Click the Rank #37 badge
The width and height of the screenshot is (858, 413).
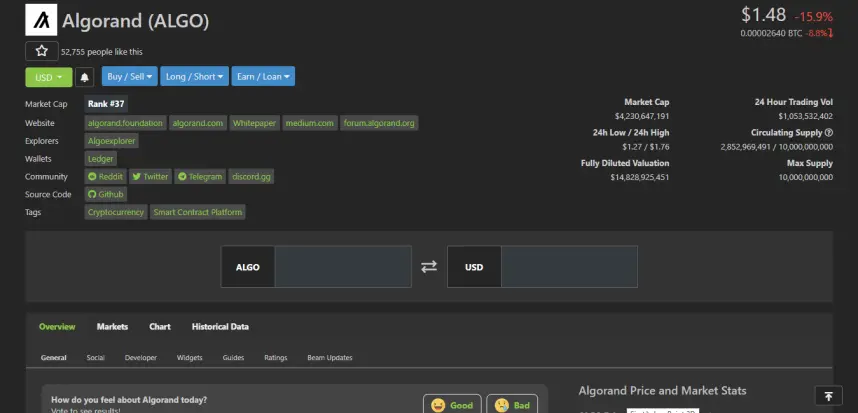[106, 104]
